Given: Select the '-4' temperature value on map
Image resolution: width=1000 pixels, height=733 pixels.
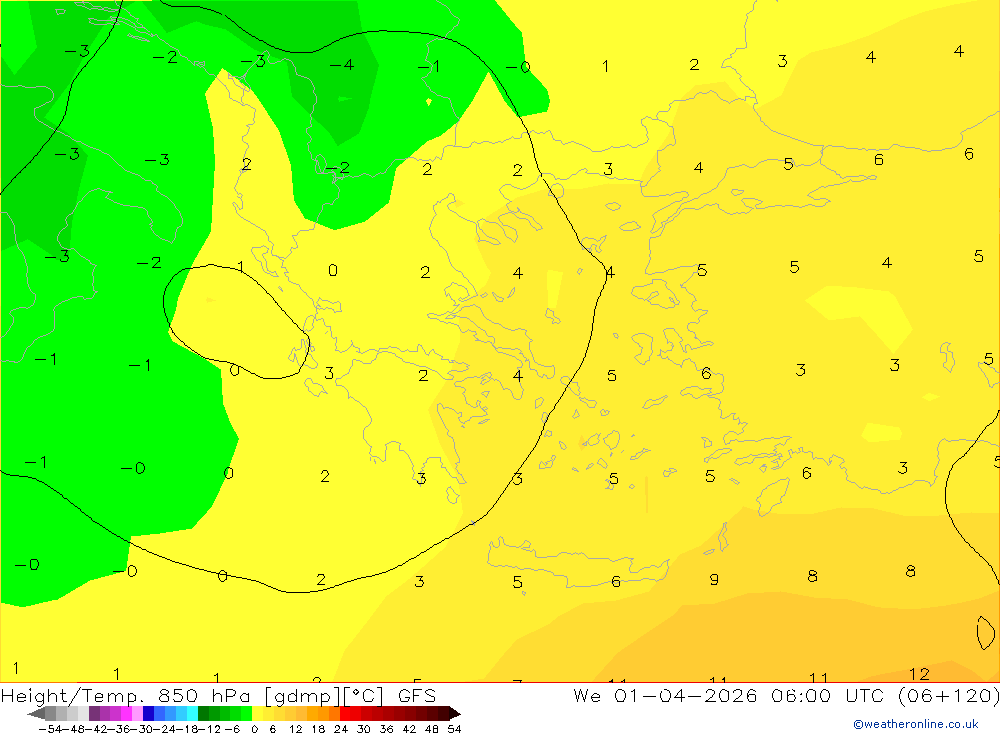Looking at the screenshot, I should [341, 65].
